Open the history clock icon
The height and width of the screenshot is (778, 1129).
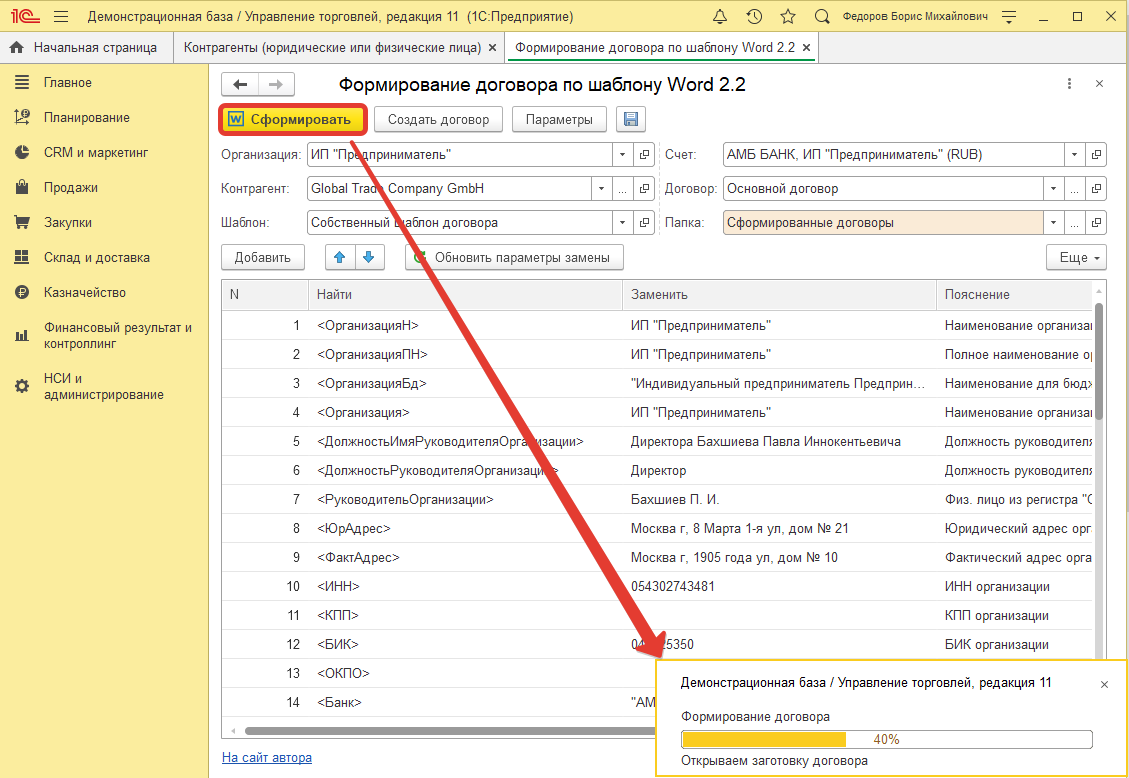[754, 17]
